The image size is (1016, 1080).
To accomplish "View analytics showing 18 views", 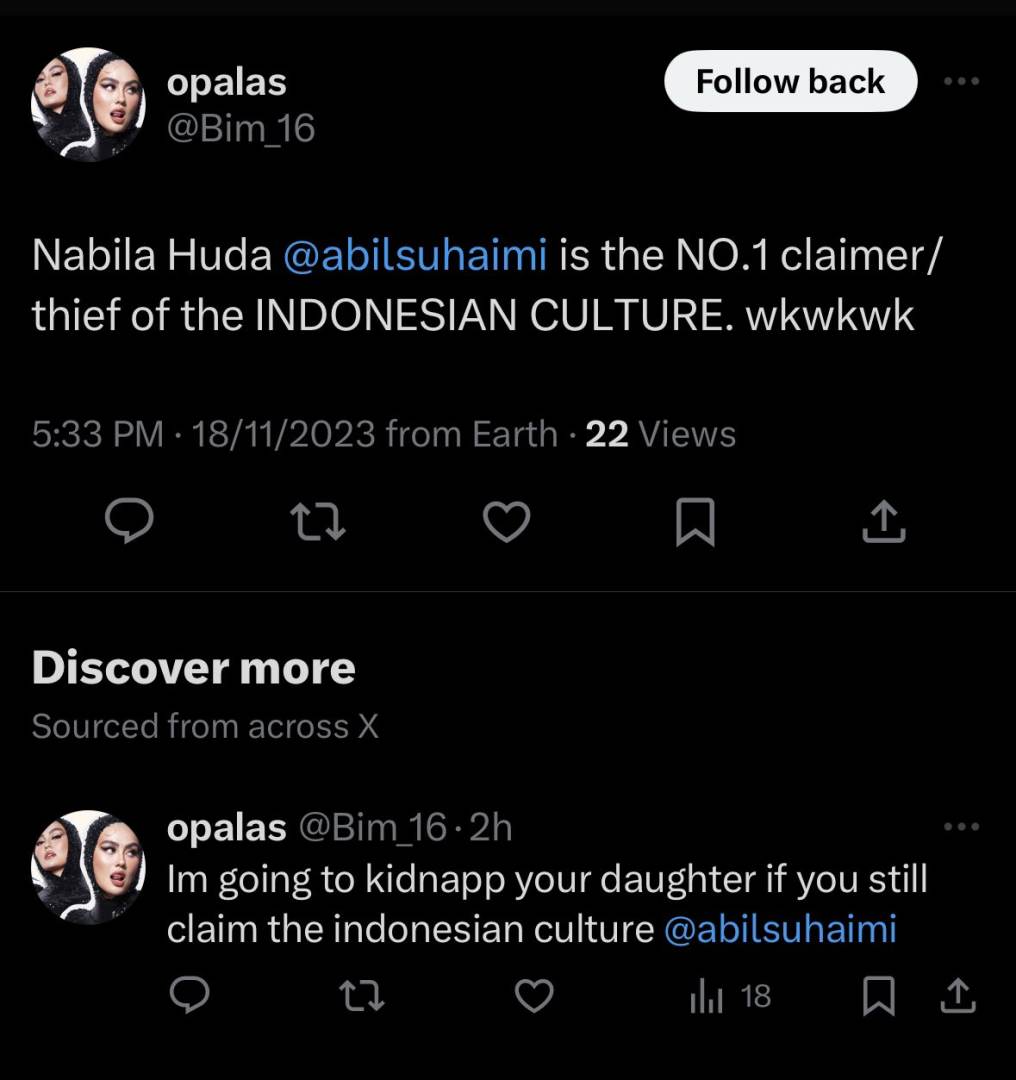I will click(731, 996).
